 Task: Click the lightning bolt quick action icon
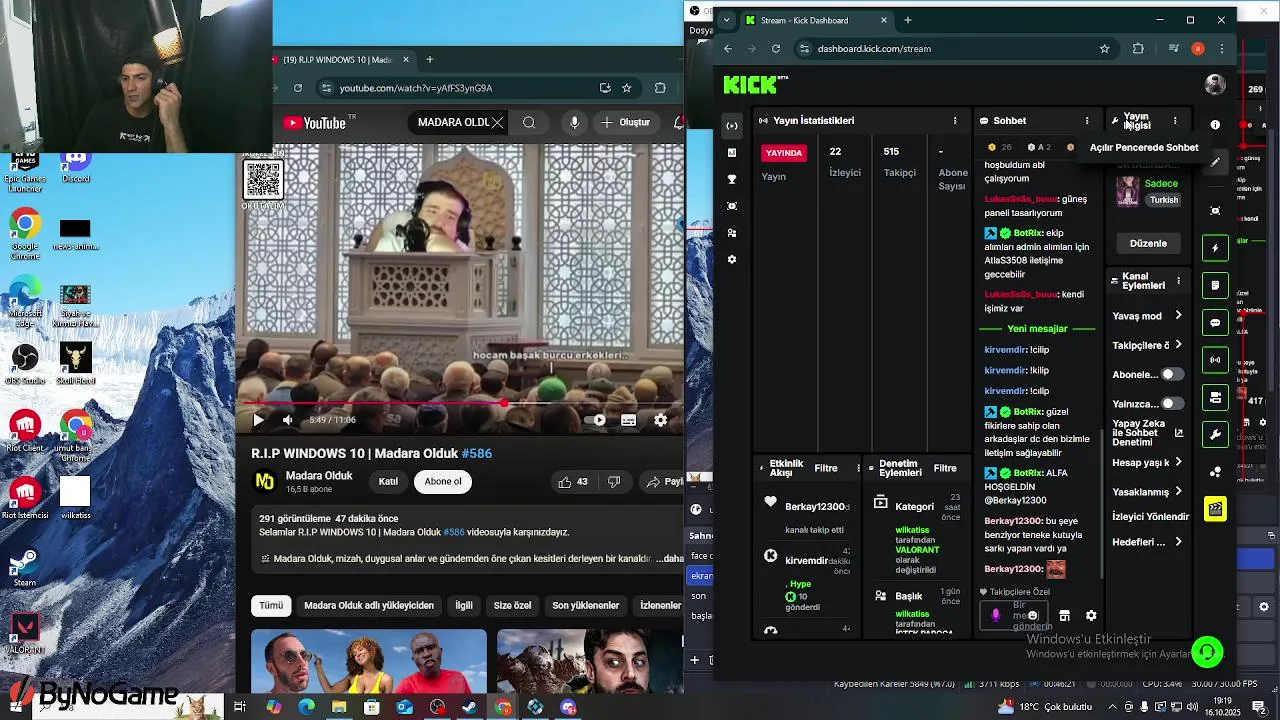[1215, 248]
